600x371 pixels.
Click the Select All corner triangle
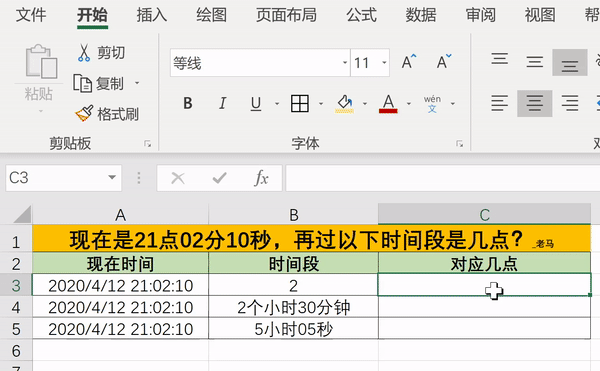[x=22, y=214]
